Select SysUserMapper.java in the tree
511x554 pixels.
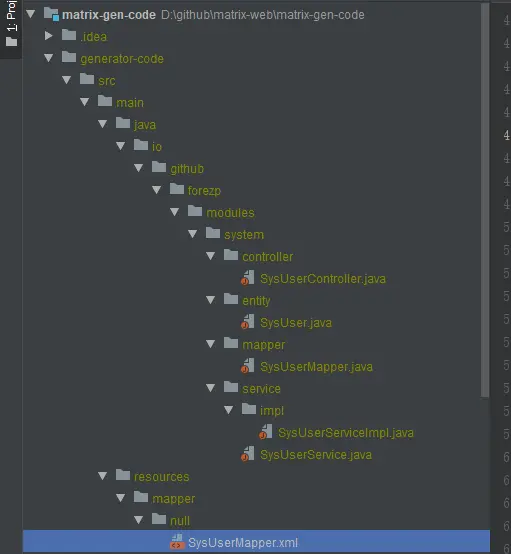point(316,367)
